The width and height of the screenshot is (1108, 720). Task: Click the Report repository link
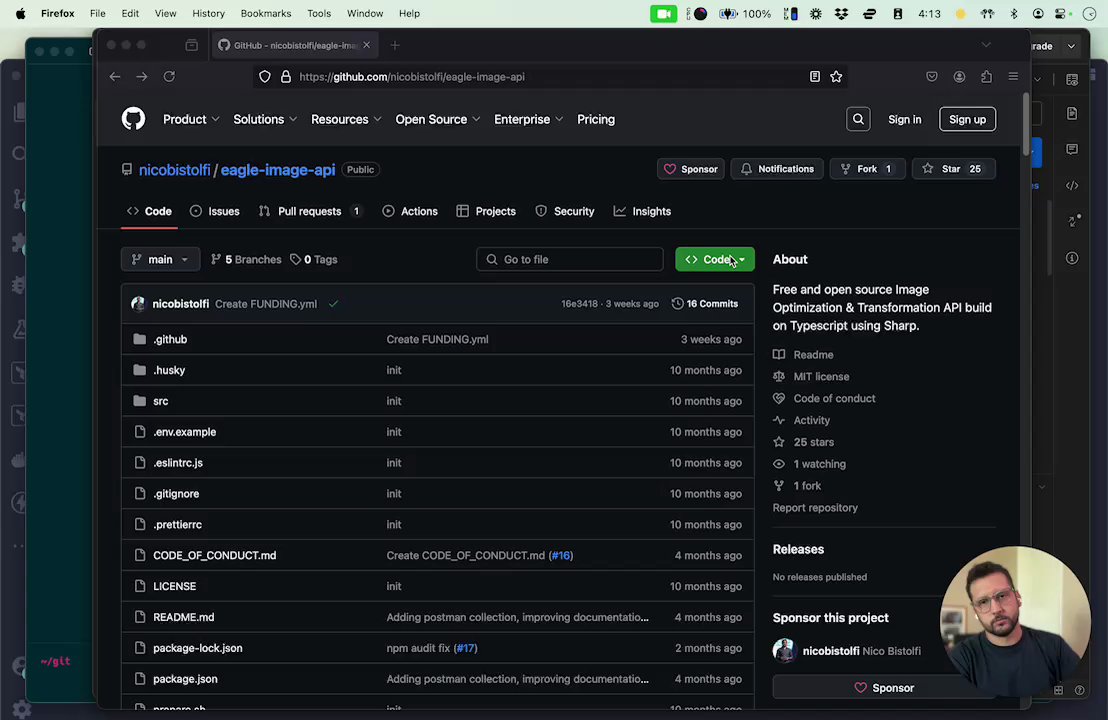[815, 507]
